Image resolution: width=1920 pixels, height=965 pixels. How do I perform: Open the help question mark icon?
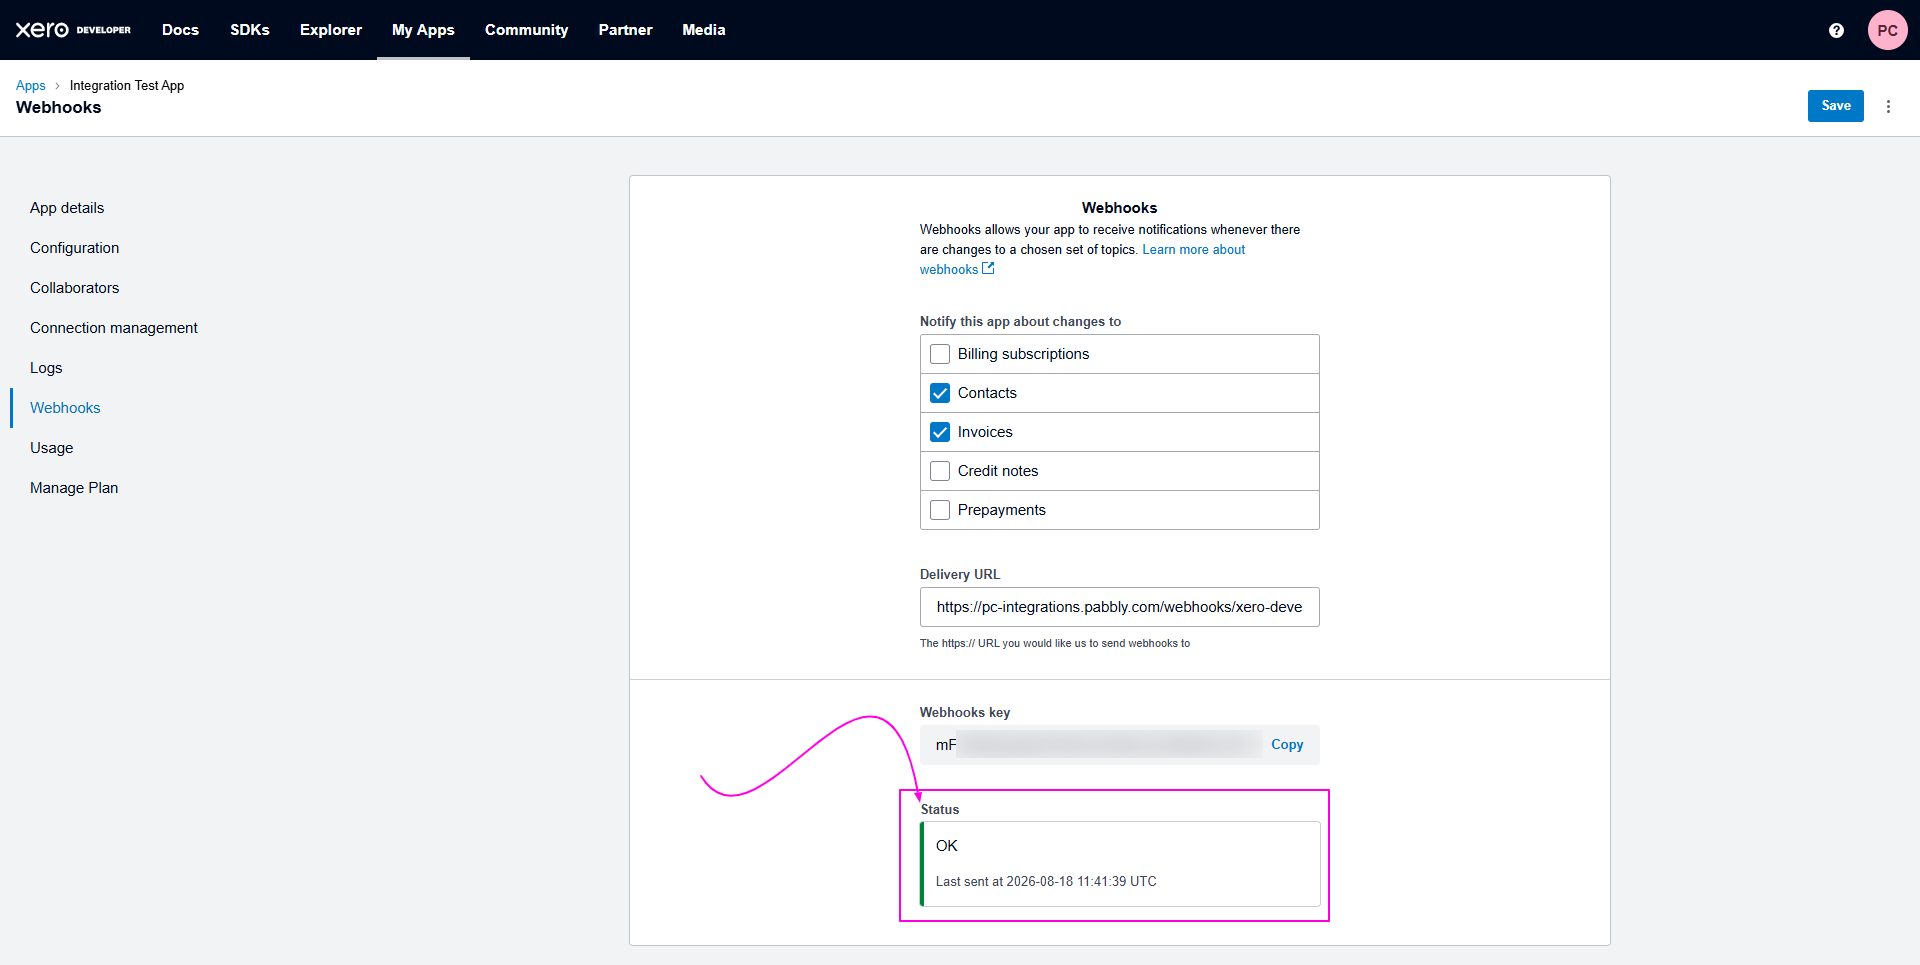point(1836,30)
